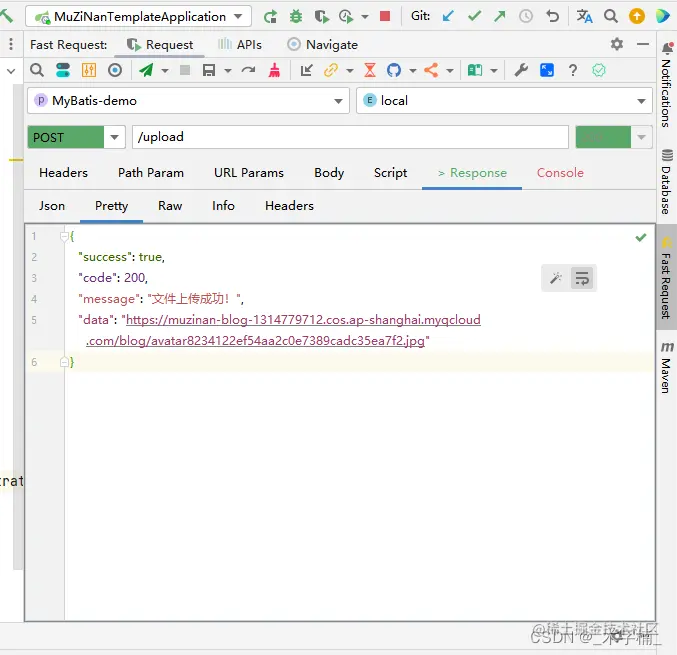Expand MuZiNanTemplateApplication run configuration dropdown
The image size is (677, 655).
238,17
